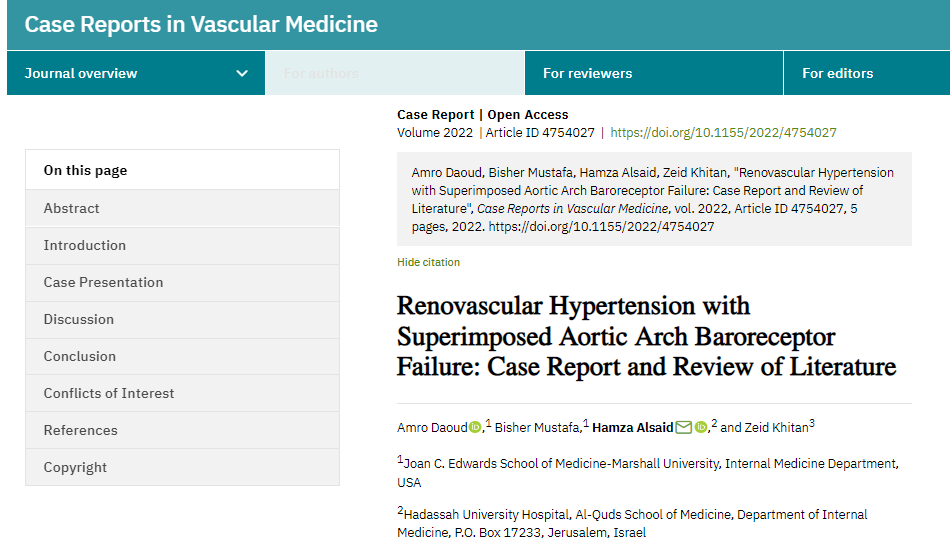Viewport: 950px width, 552px height.
Task: Open the For reviewers tab
Action: [x=654, y=73]
